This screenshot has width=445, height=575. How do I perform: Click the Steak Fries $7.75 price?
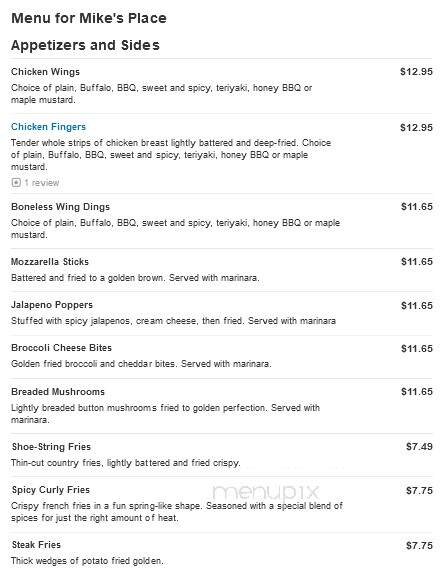419,546
